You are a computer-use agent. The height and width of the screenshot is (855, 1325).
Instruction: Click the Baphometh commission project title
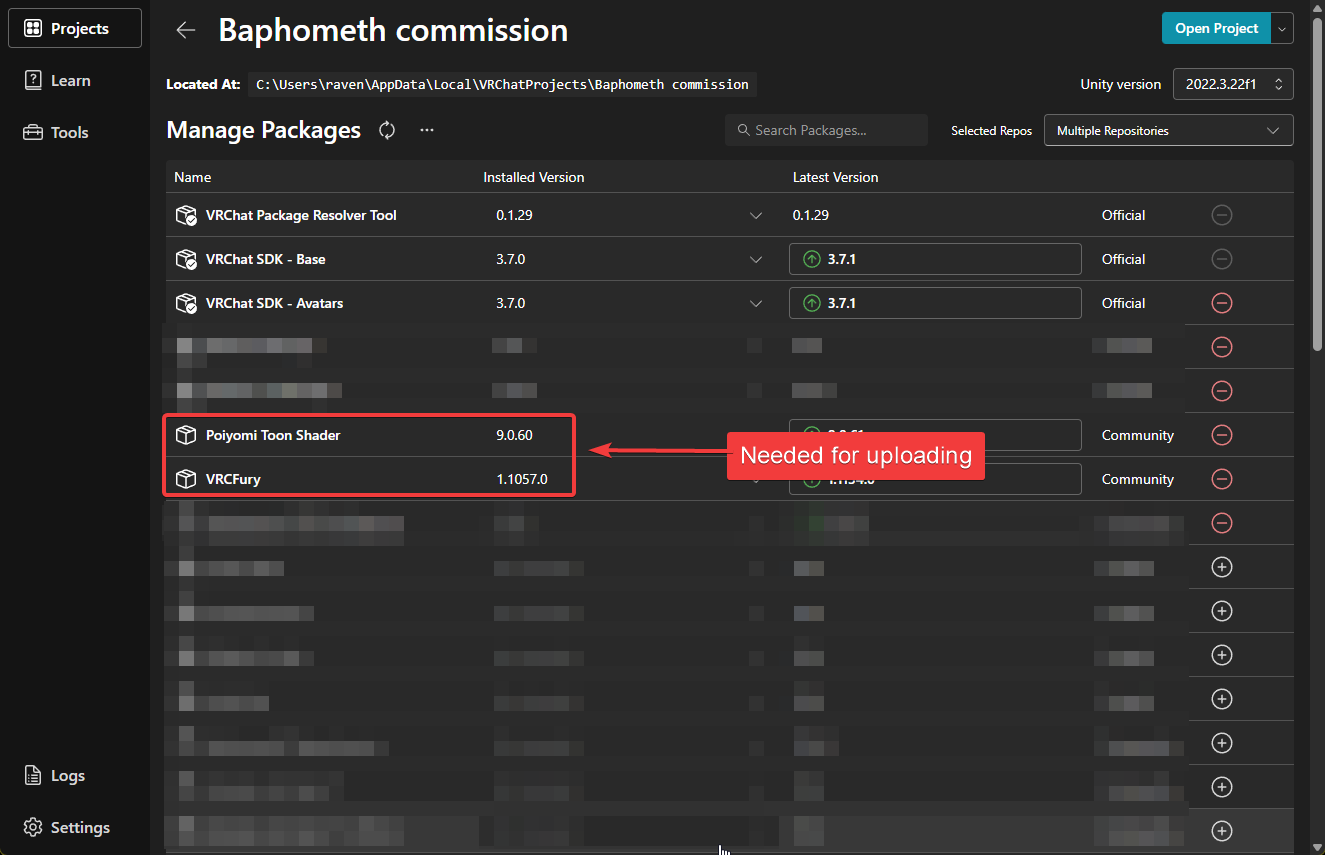pyautogui.click(x=393, y=30)
